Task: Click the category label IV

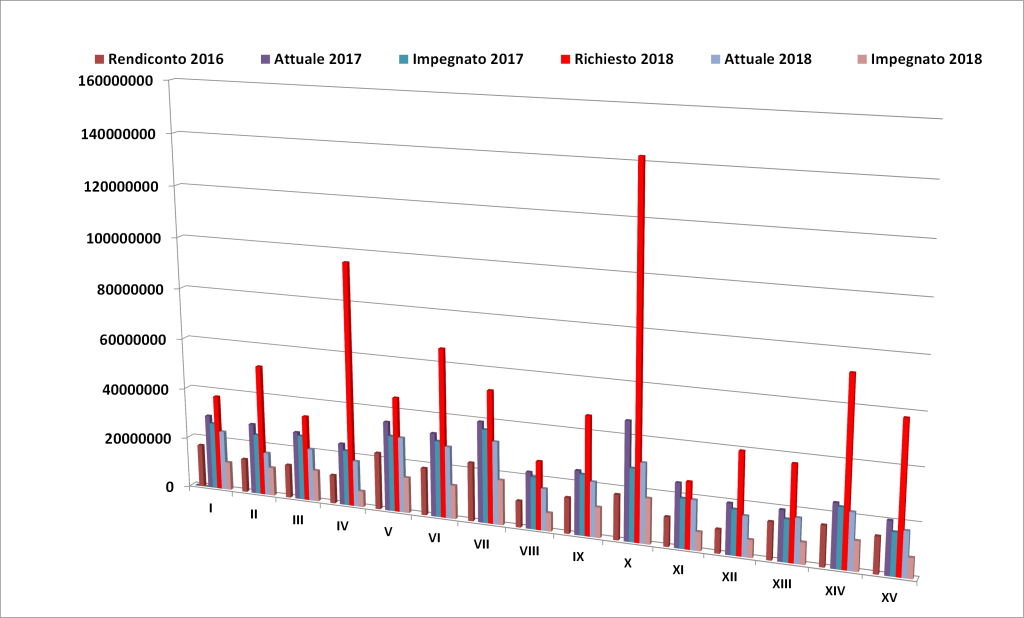Action: coord(342,525)
